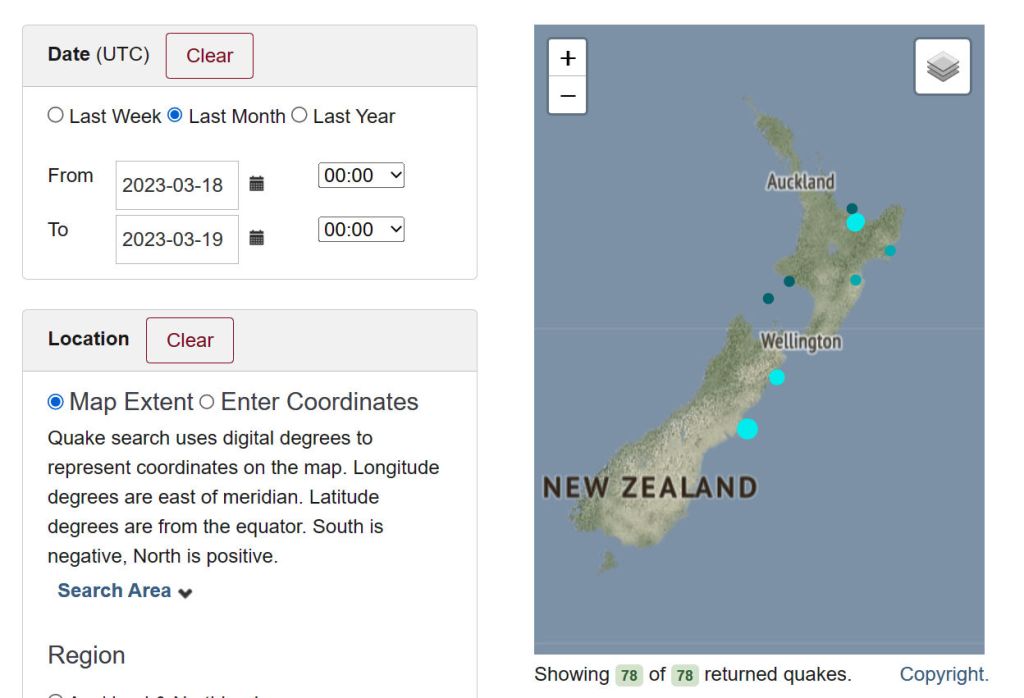Open the From time dropdown

pyautogui.click(x=361, y=176)
